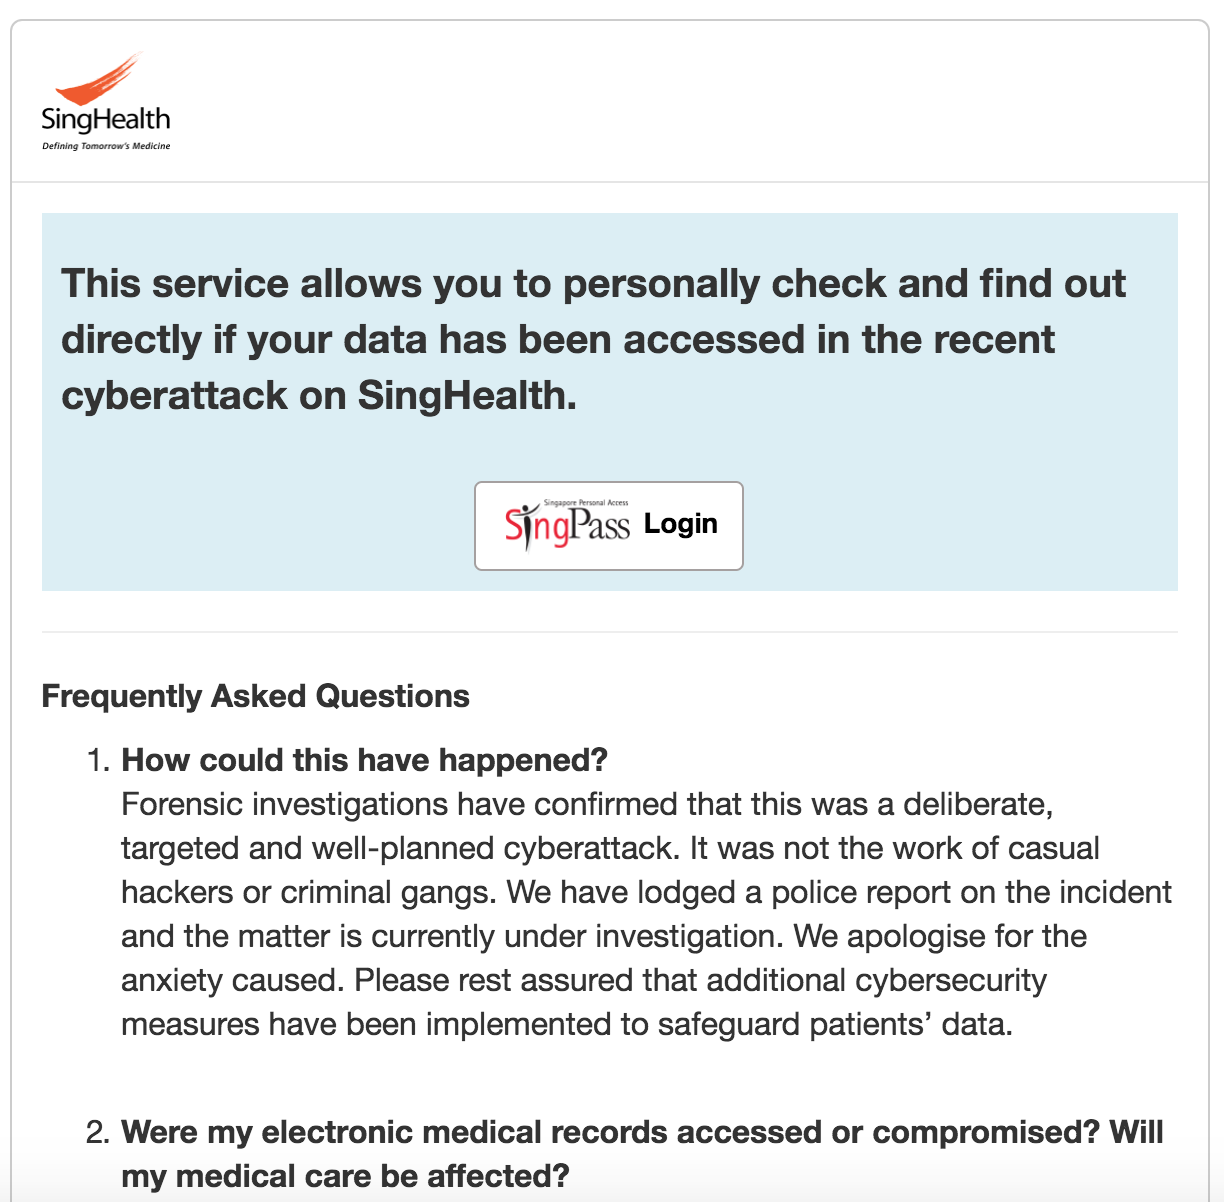The height and width of the screenshot is (1202, 1224).
Task: Click the 'targeted and well-planned cyberattack' line
Action: (x=610, y=848)
